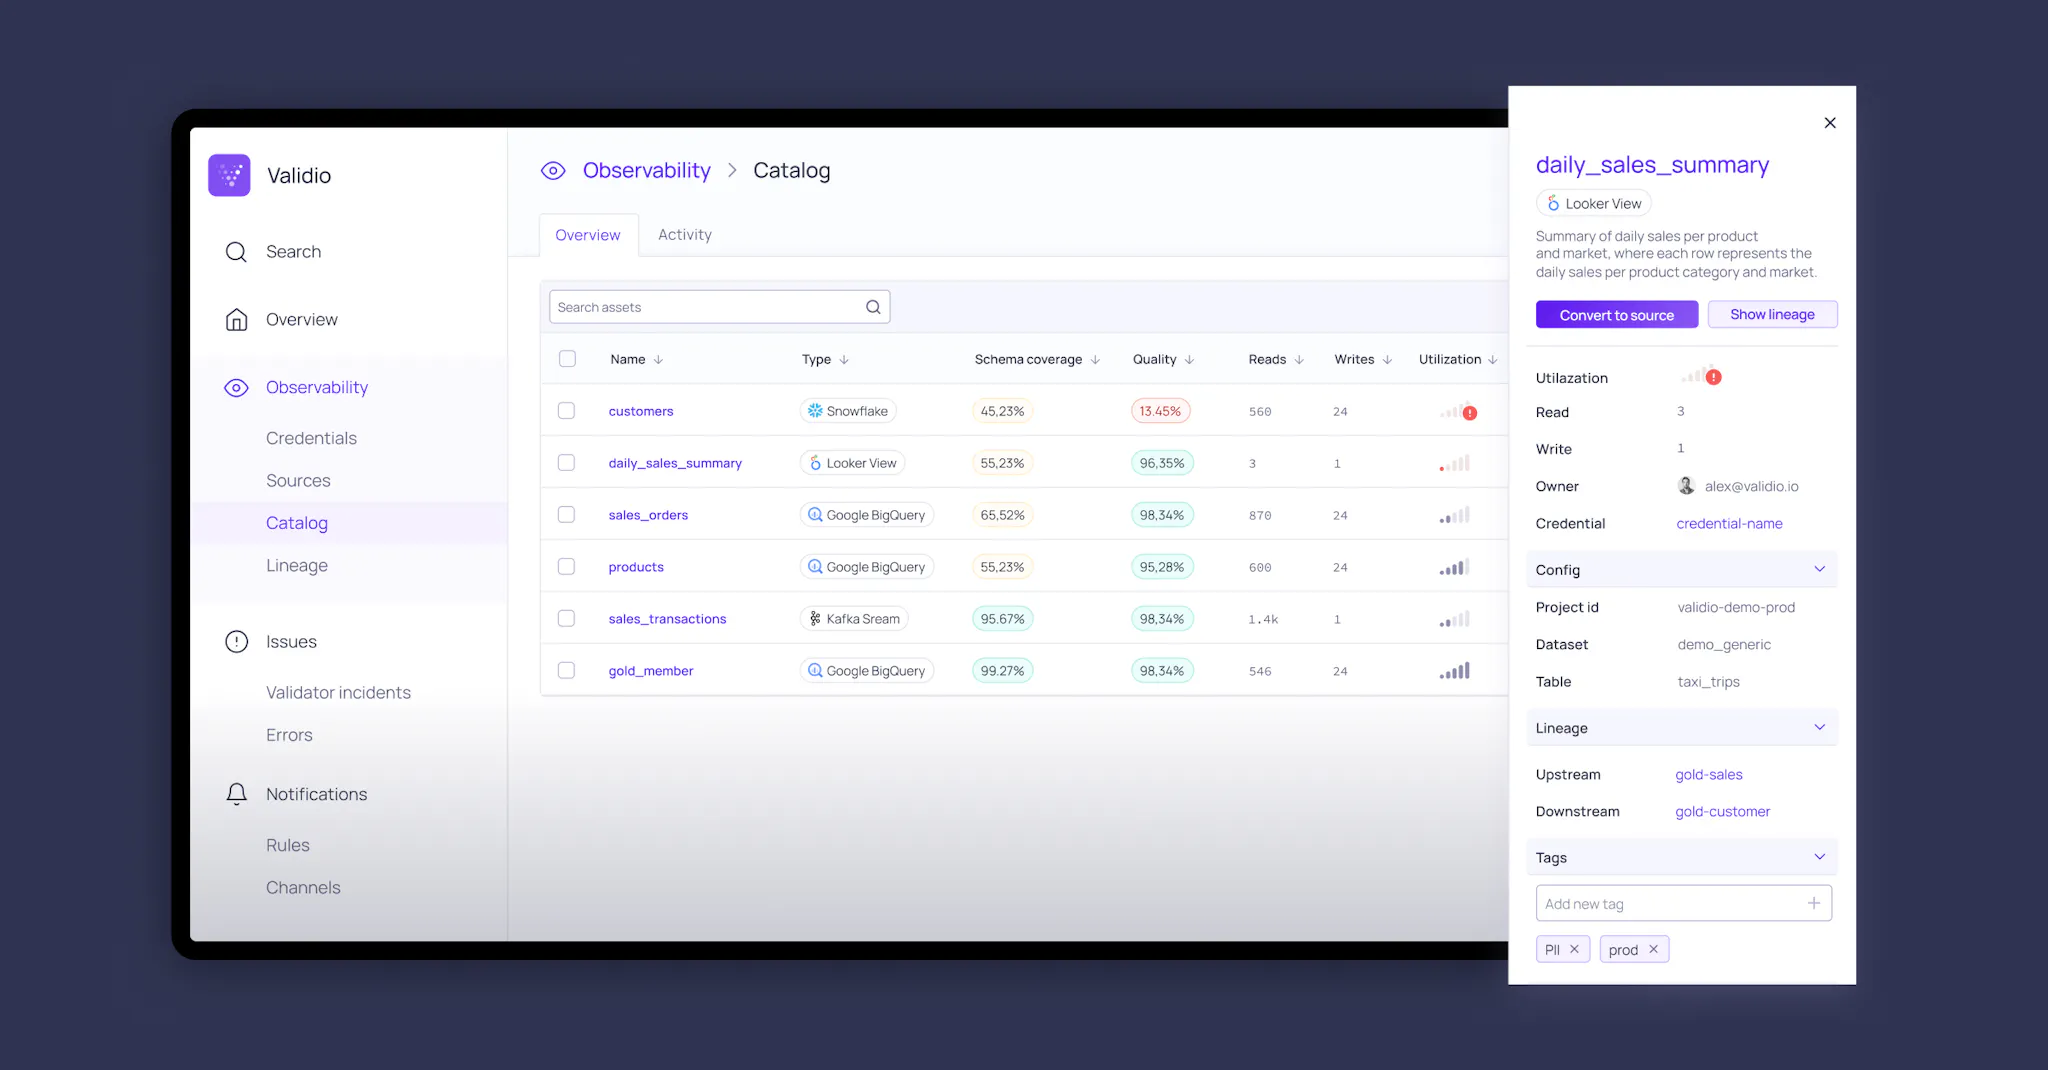Collapse the Lineage section chevron
This screenshot has height=1070, width=2048.
(1820, 727)
